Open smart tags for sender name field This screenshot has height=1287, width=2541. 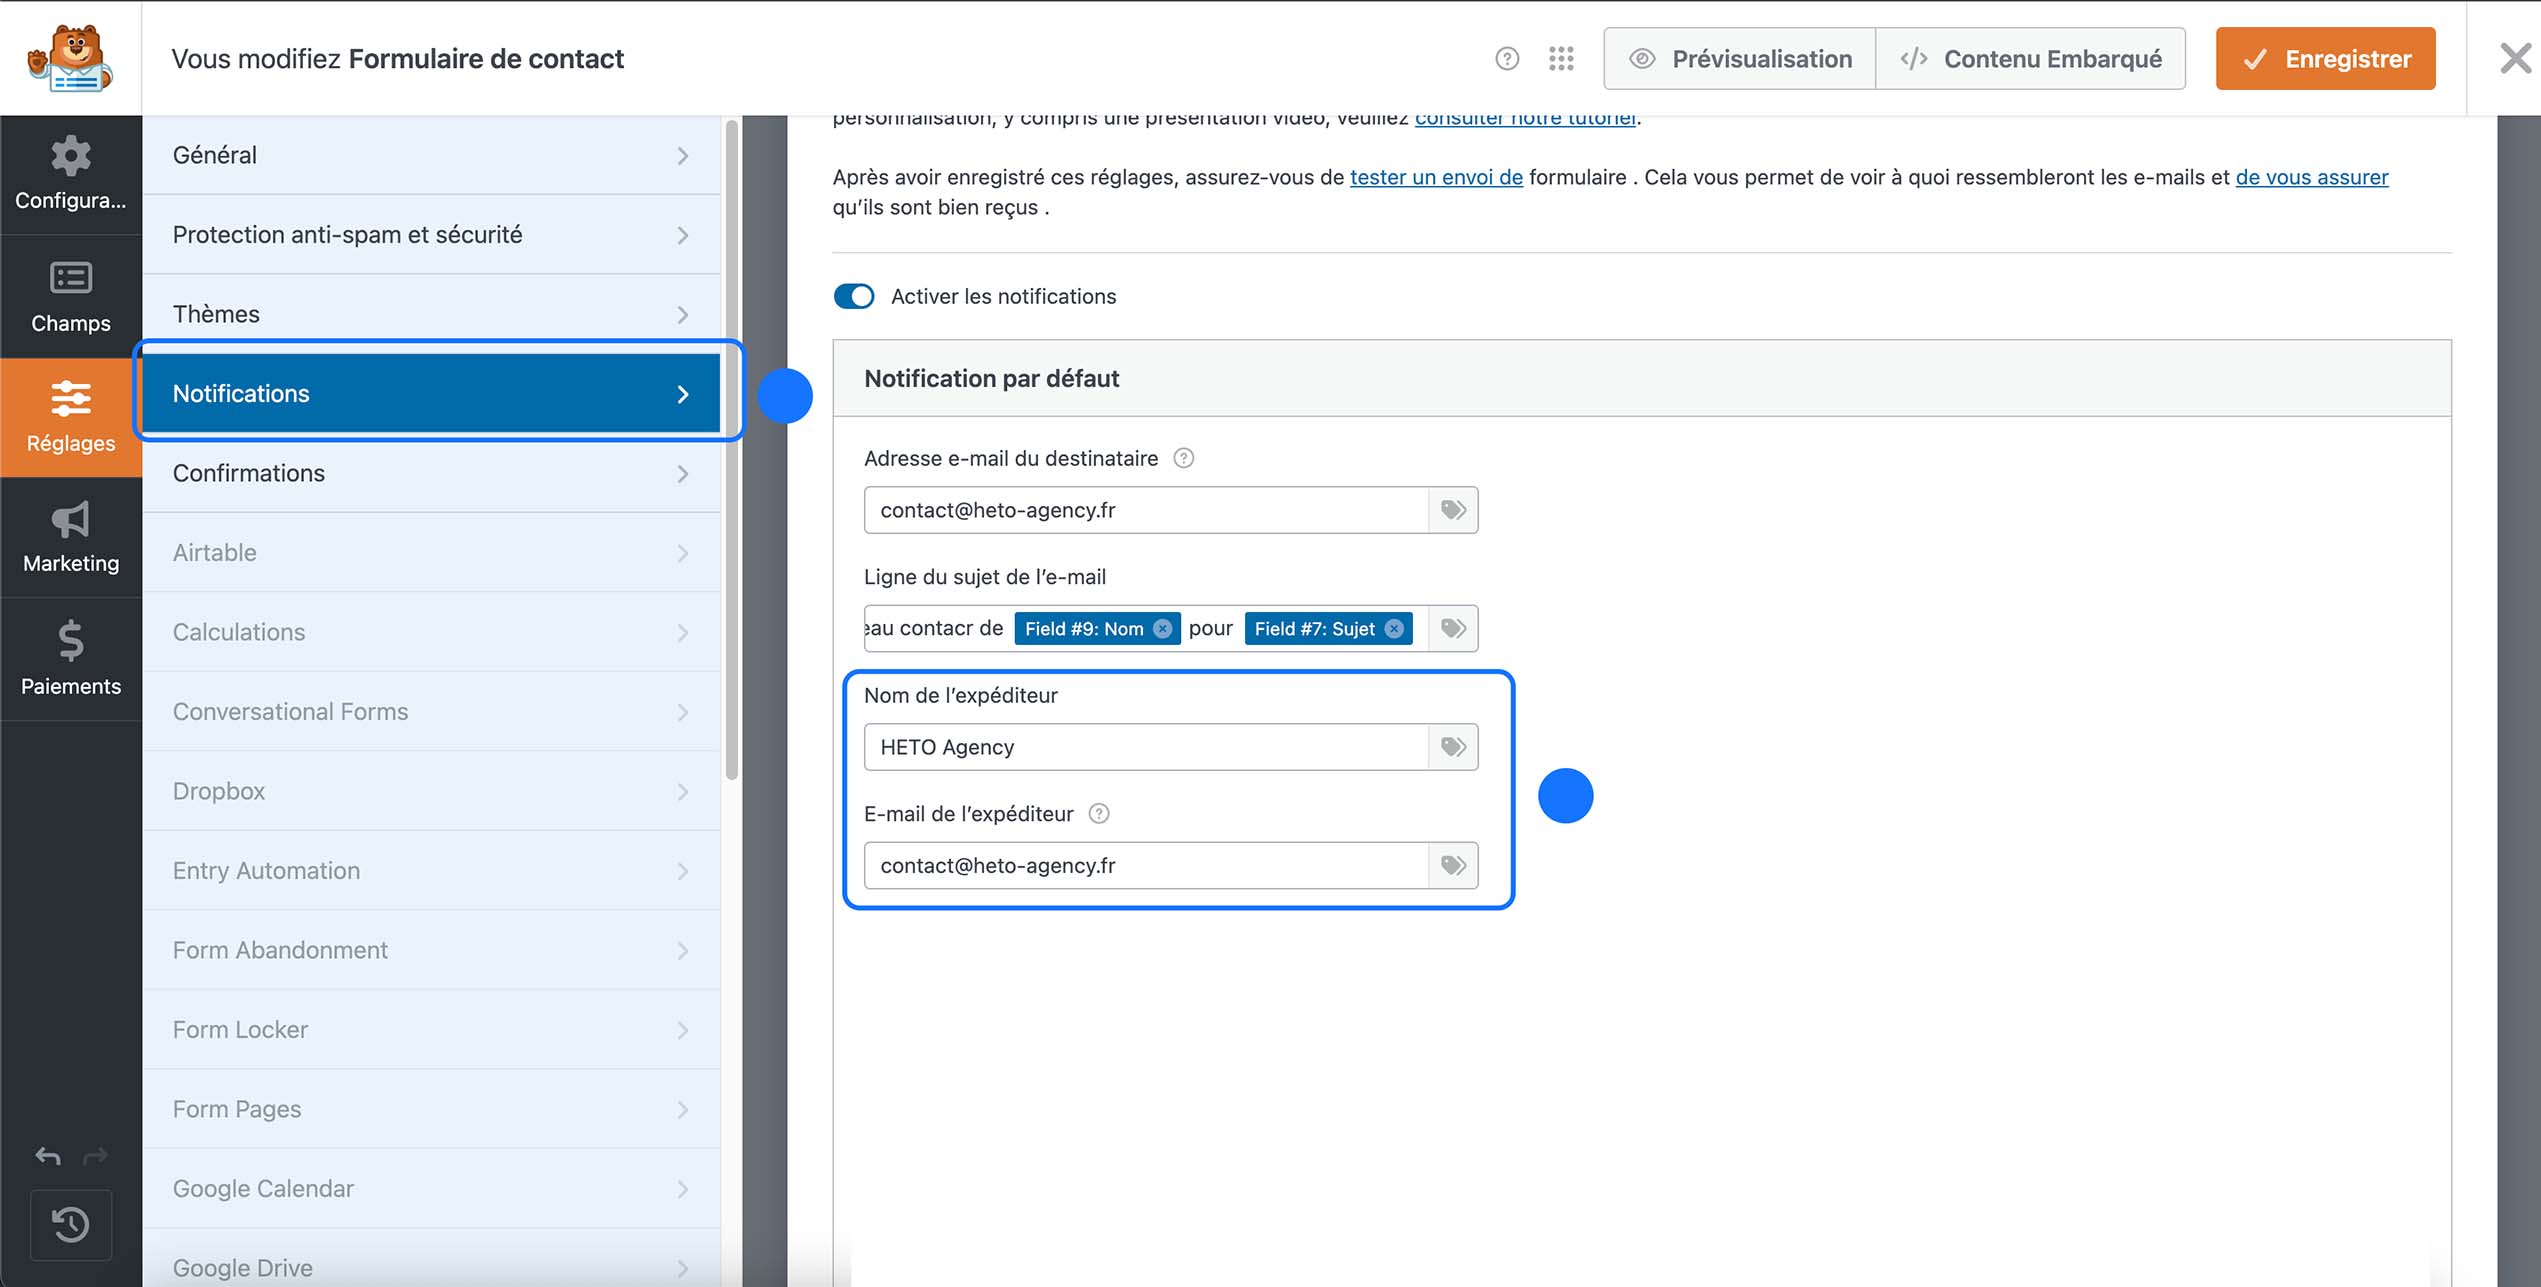[1452, 746]
